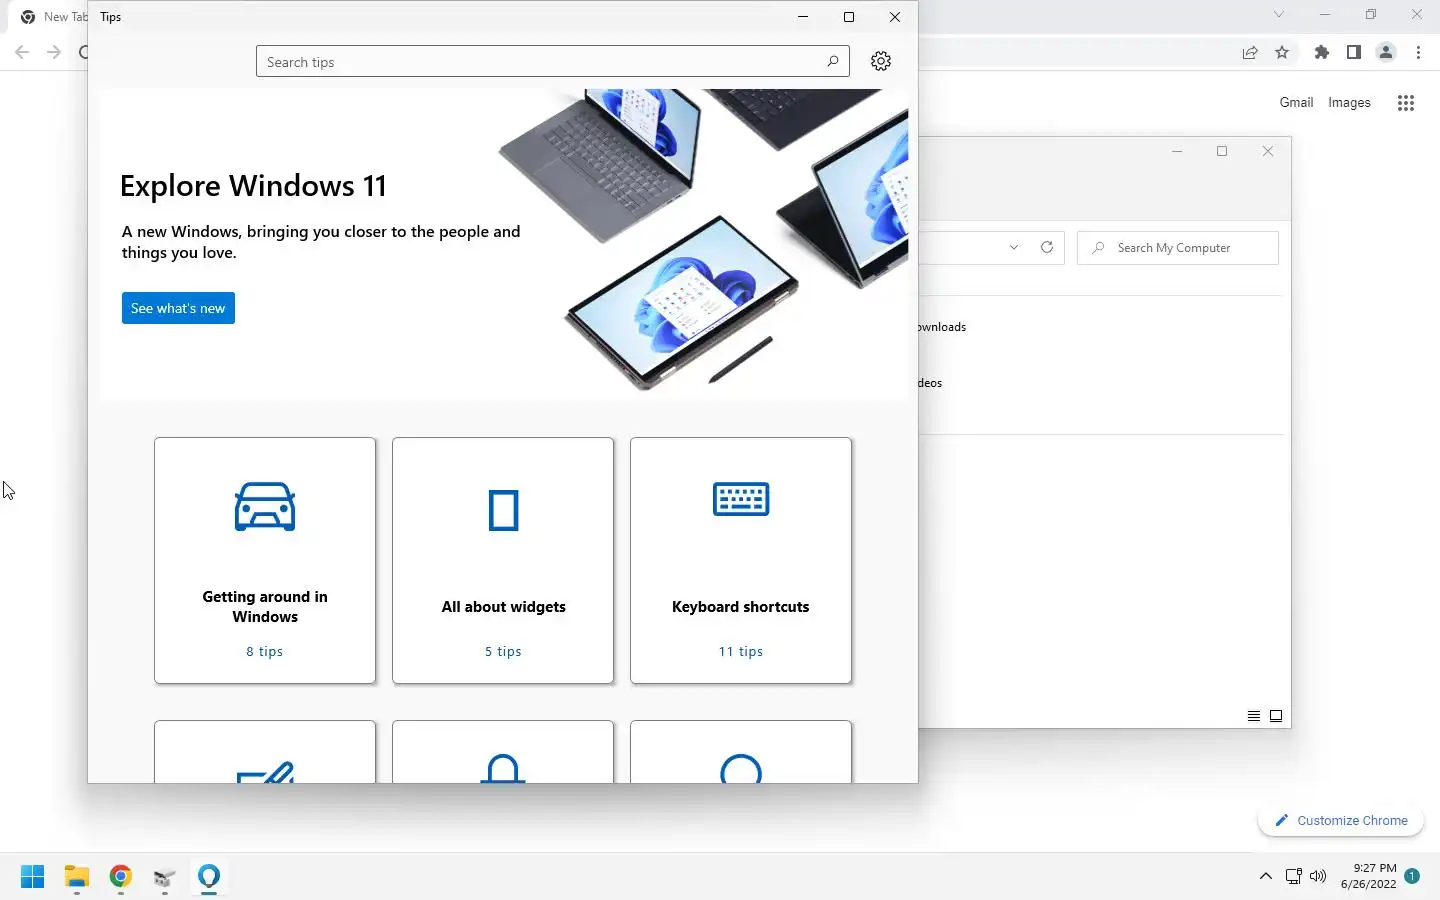The width and height of the screenshot is (1440, 900).
Task: Click the search magnifier icon in Tips
Action: [832, 61]
